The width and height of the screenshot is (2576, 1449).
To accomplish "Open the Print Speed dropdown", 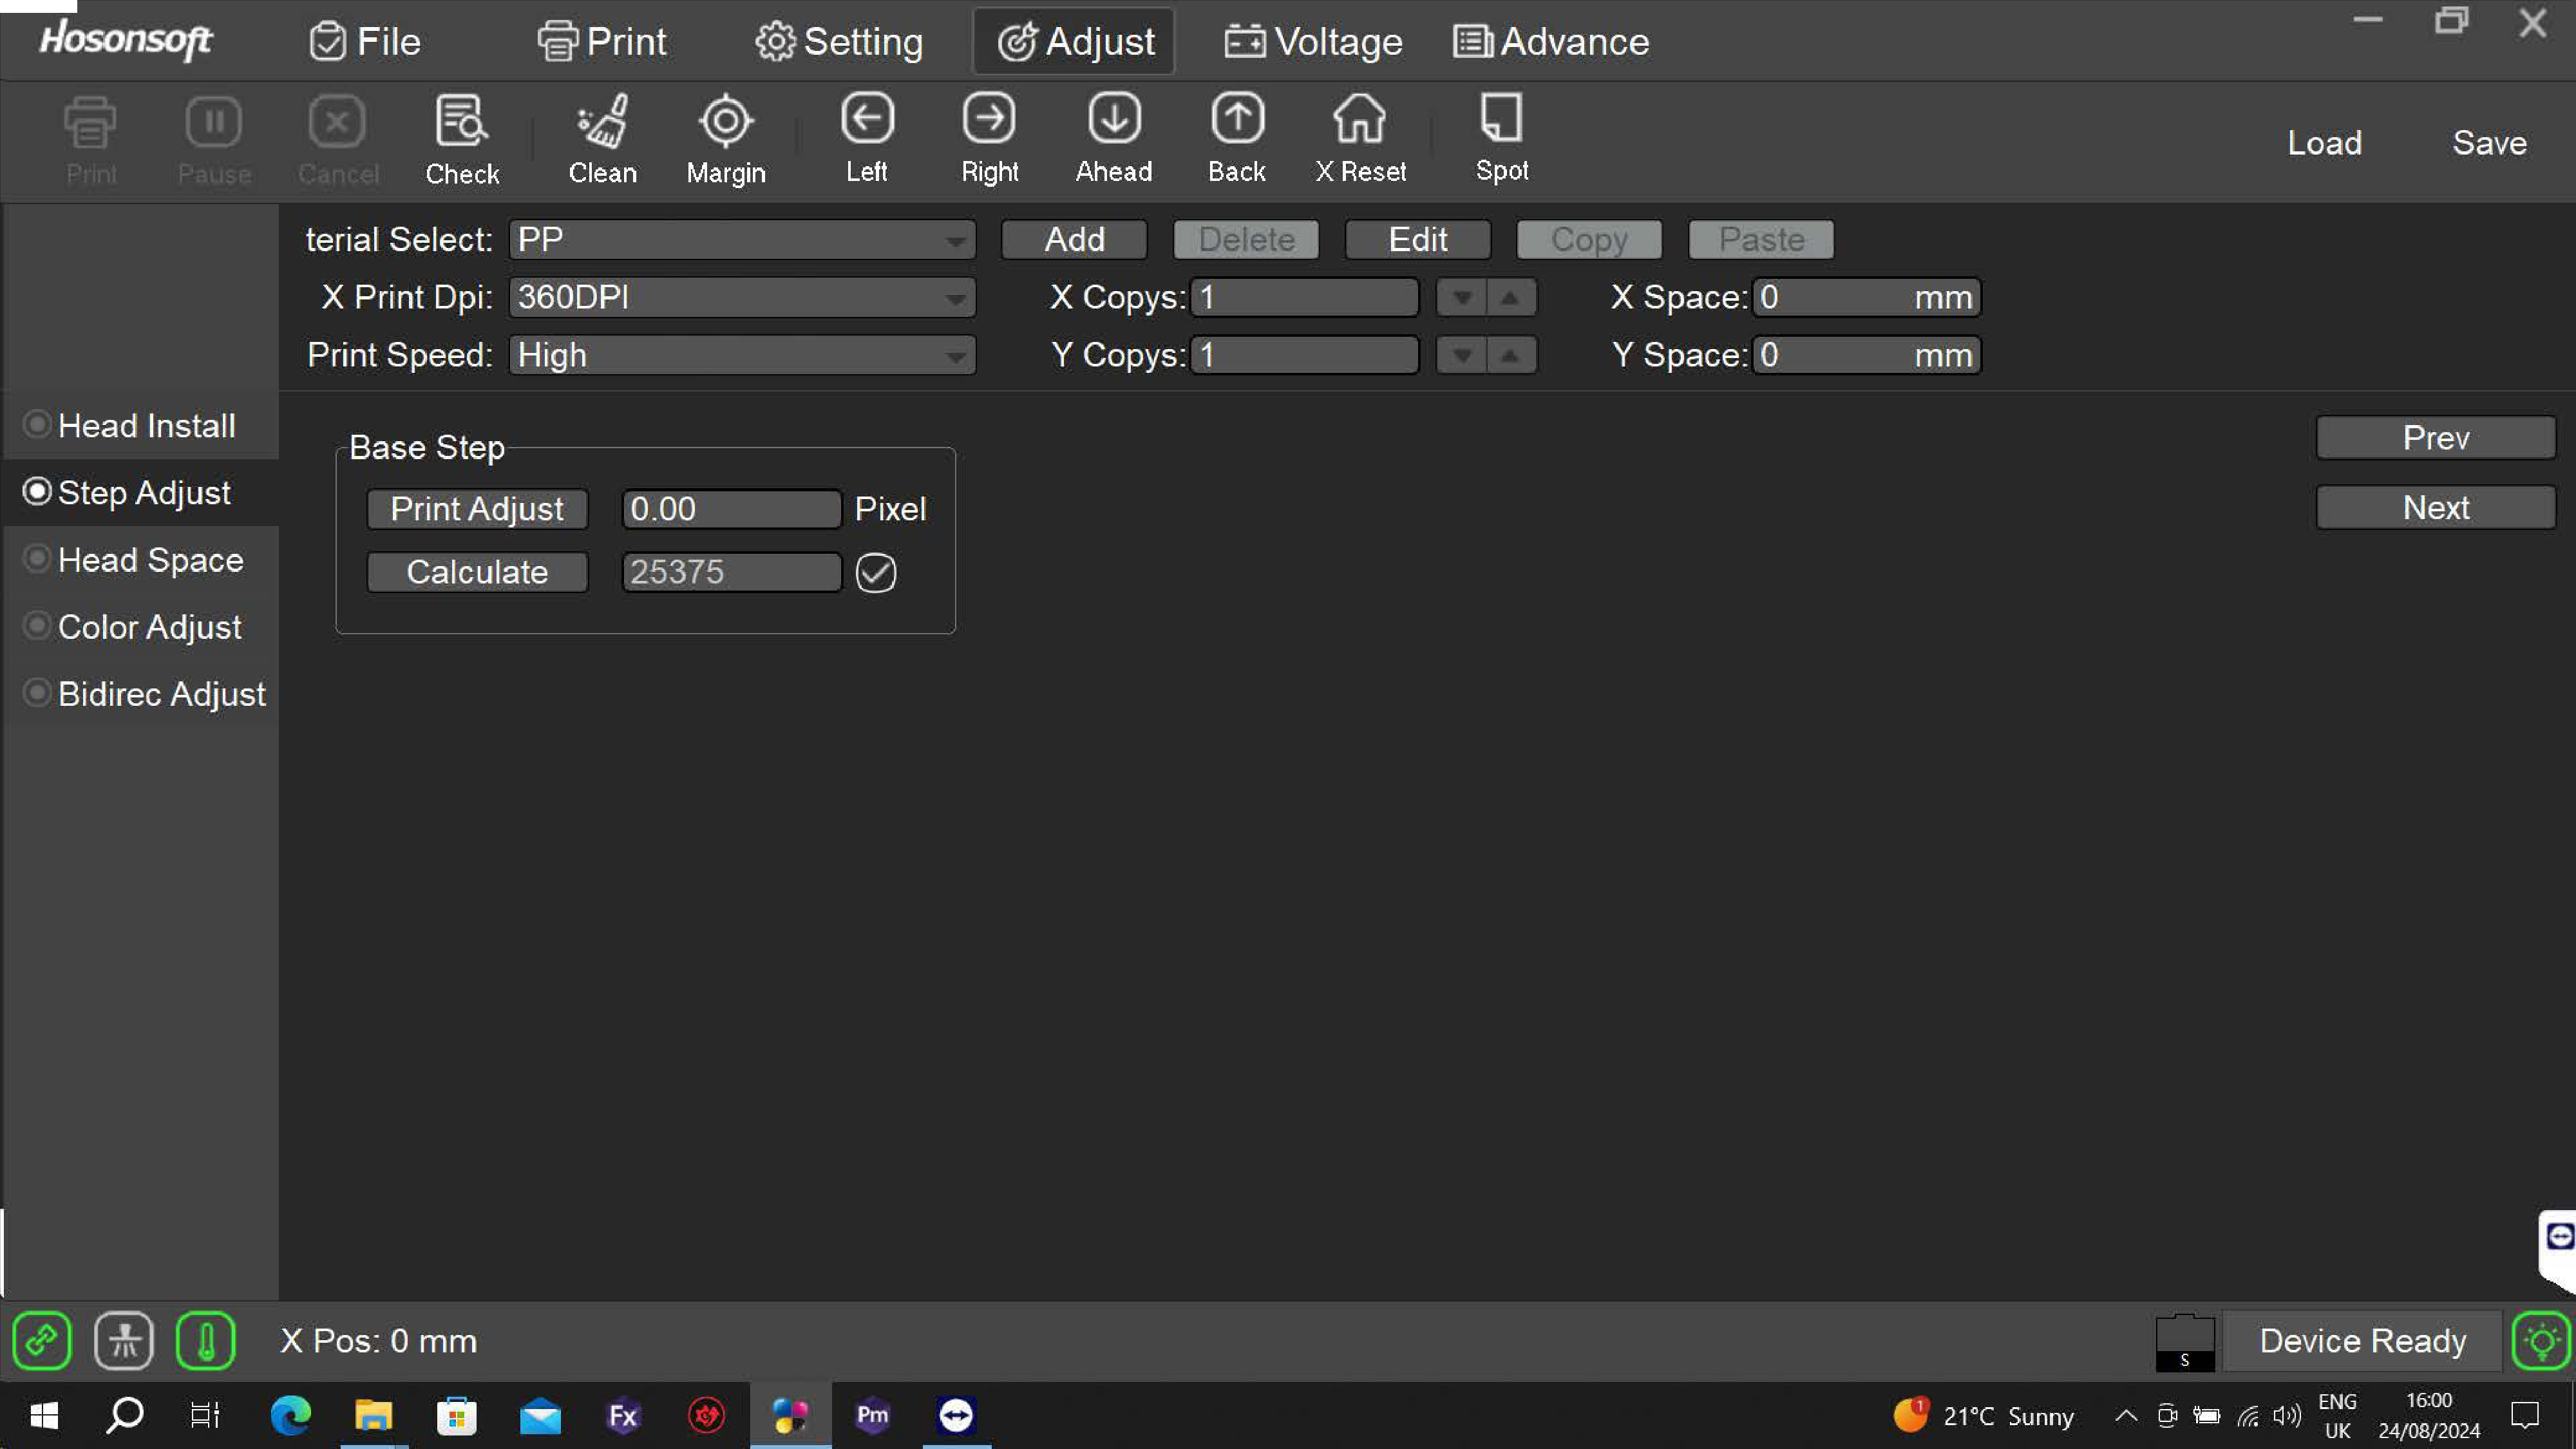I will tap(955, 356).
